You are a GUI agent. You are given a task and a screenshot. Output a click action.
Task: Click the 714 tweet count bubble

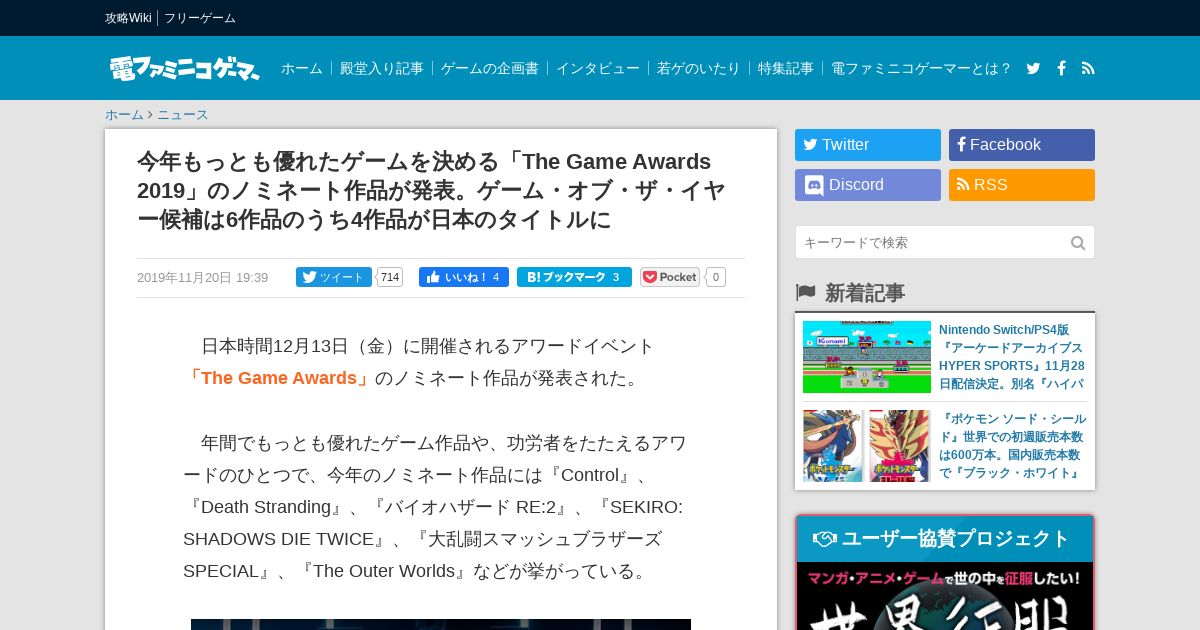click(x=390, y=277)
